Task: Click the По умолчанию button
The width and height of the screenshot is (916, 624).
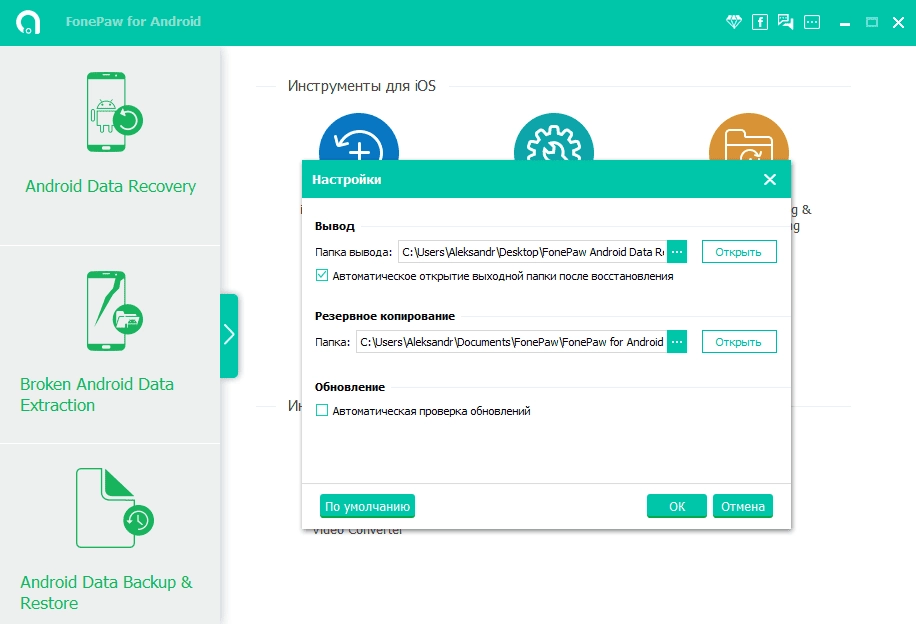Action: (367, 507)
